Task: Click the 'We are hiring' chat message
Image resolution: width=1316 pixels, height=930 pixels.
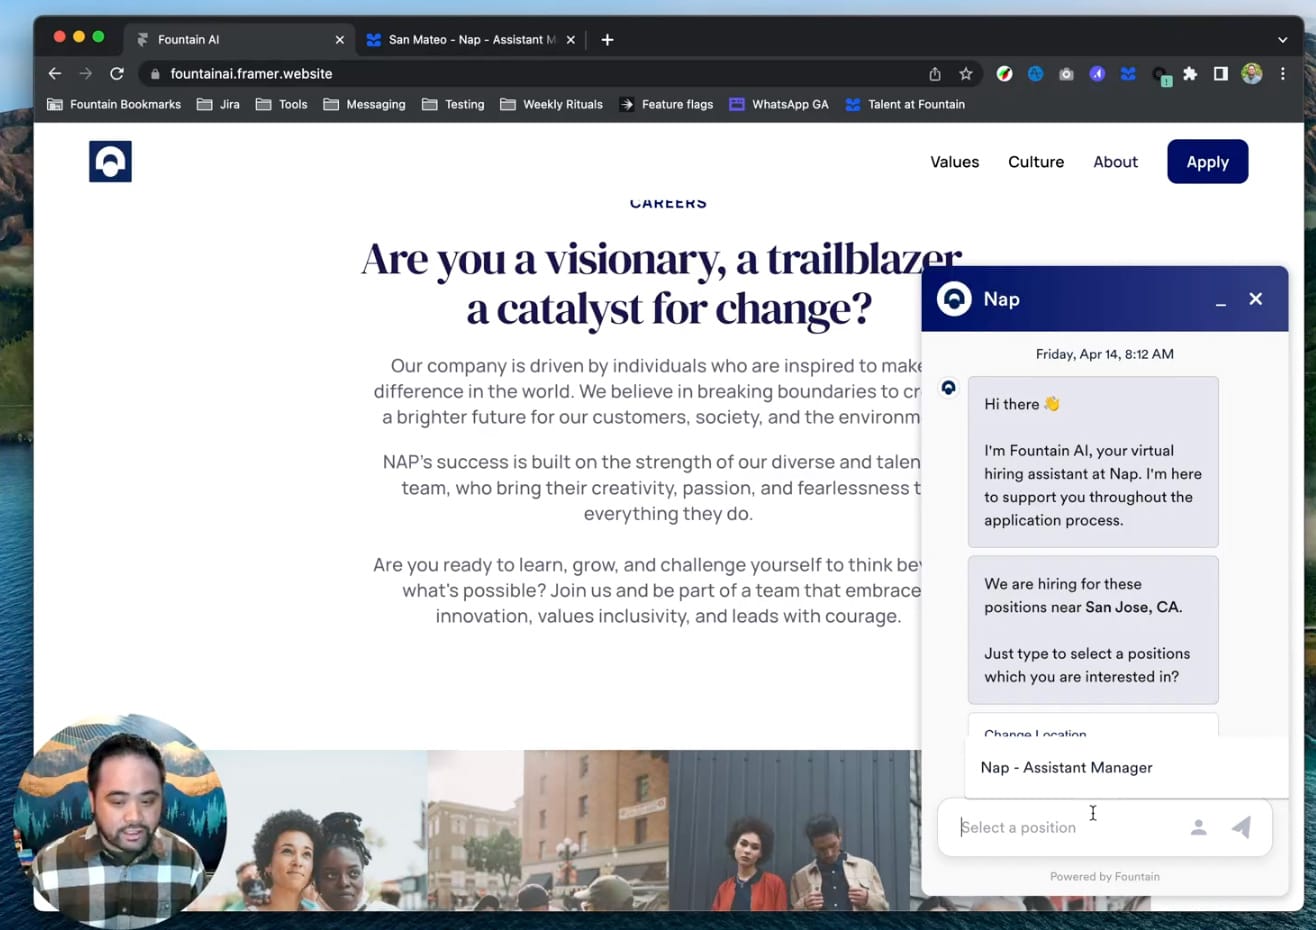Action: (1093, 630)
